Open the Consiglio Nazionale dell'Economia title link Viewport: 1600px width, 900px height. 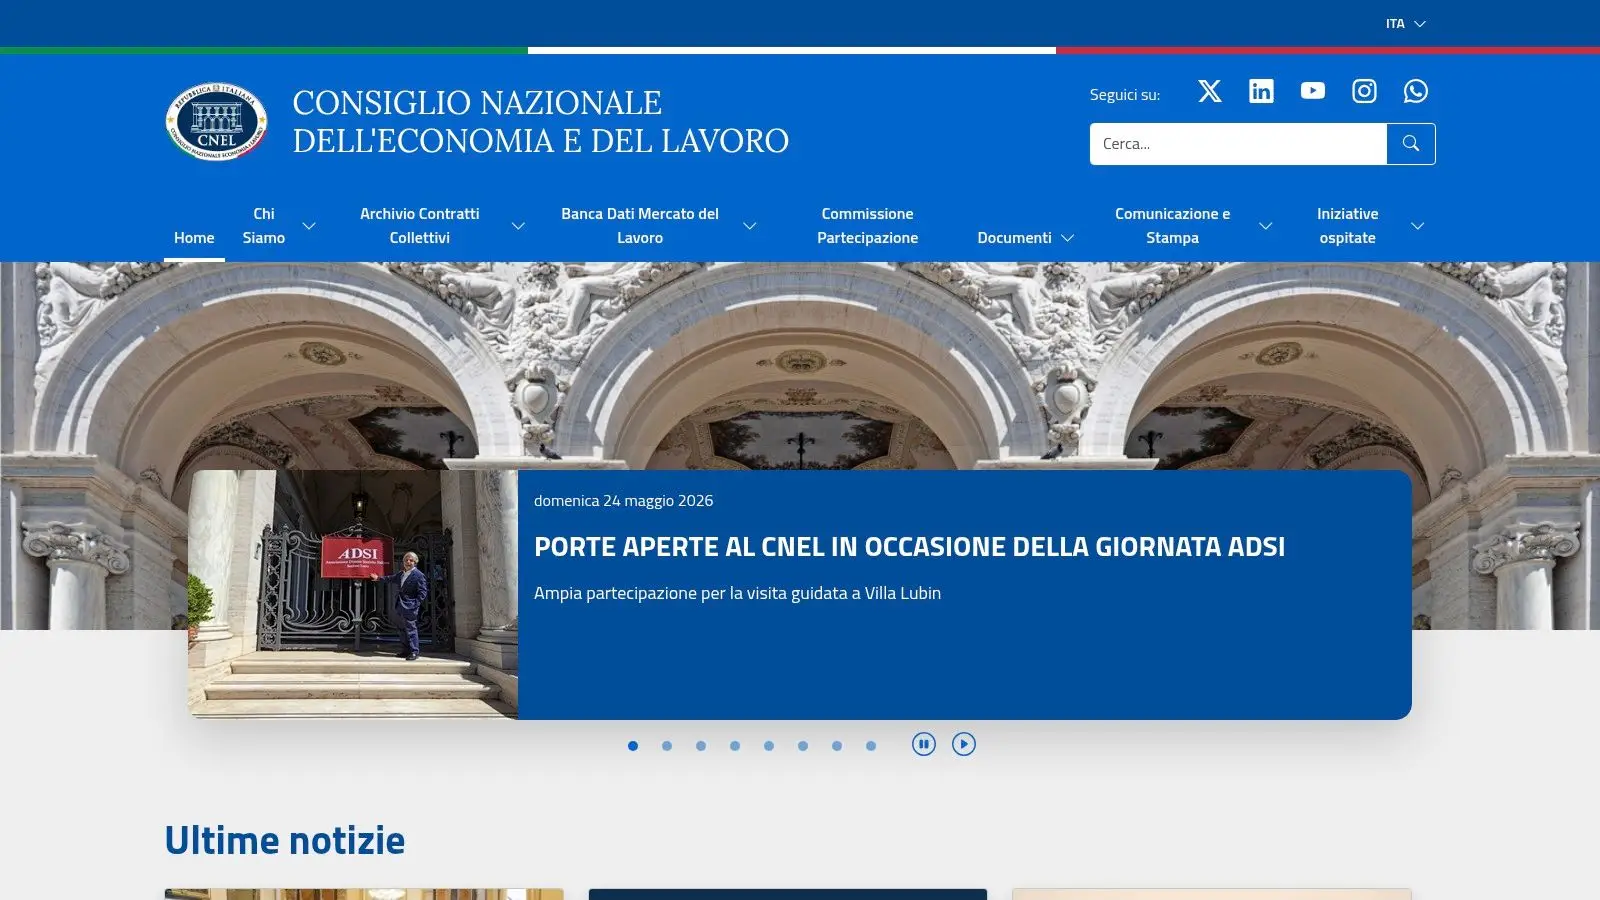point(540,122)
